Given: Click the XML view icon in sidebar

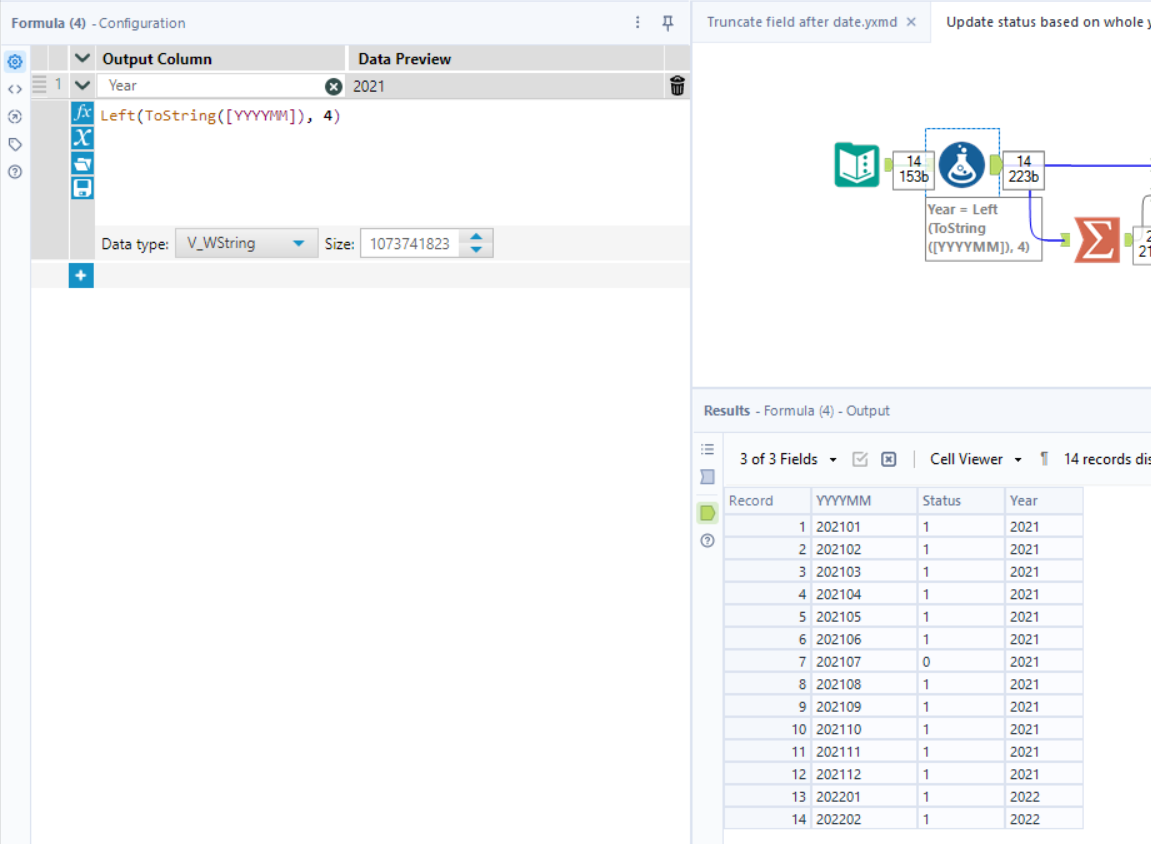Looking at the screenshot, I should tap(14, 89).
